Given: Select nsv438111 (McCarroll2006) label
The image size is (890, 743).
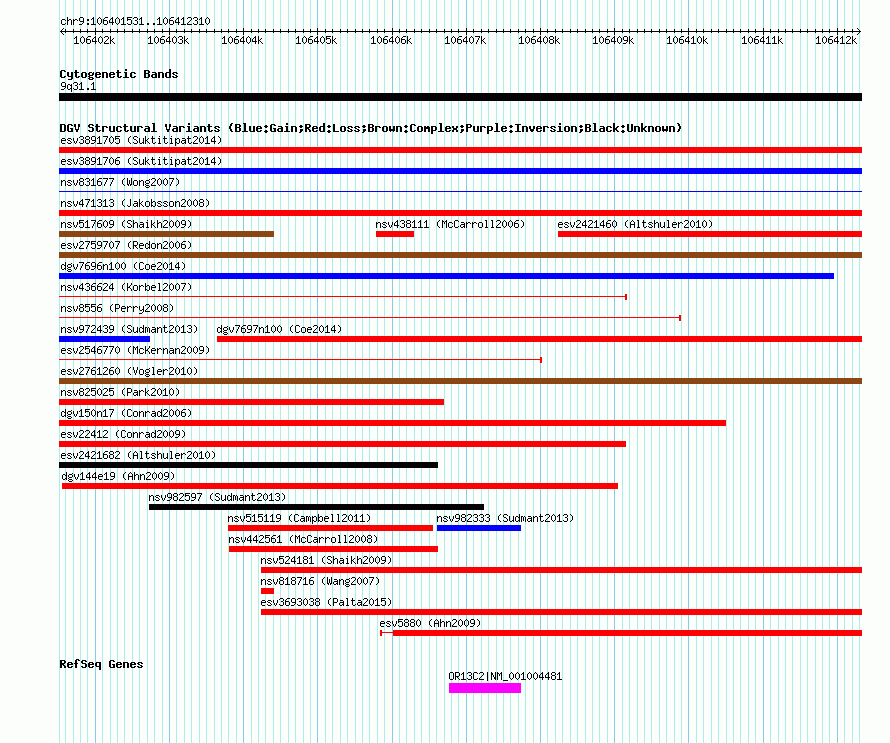Looking at the screenshot, I should (x=450, y=224).
